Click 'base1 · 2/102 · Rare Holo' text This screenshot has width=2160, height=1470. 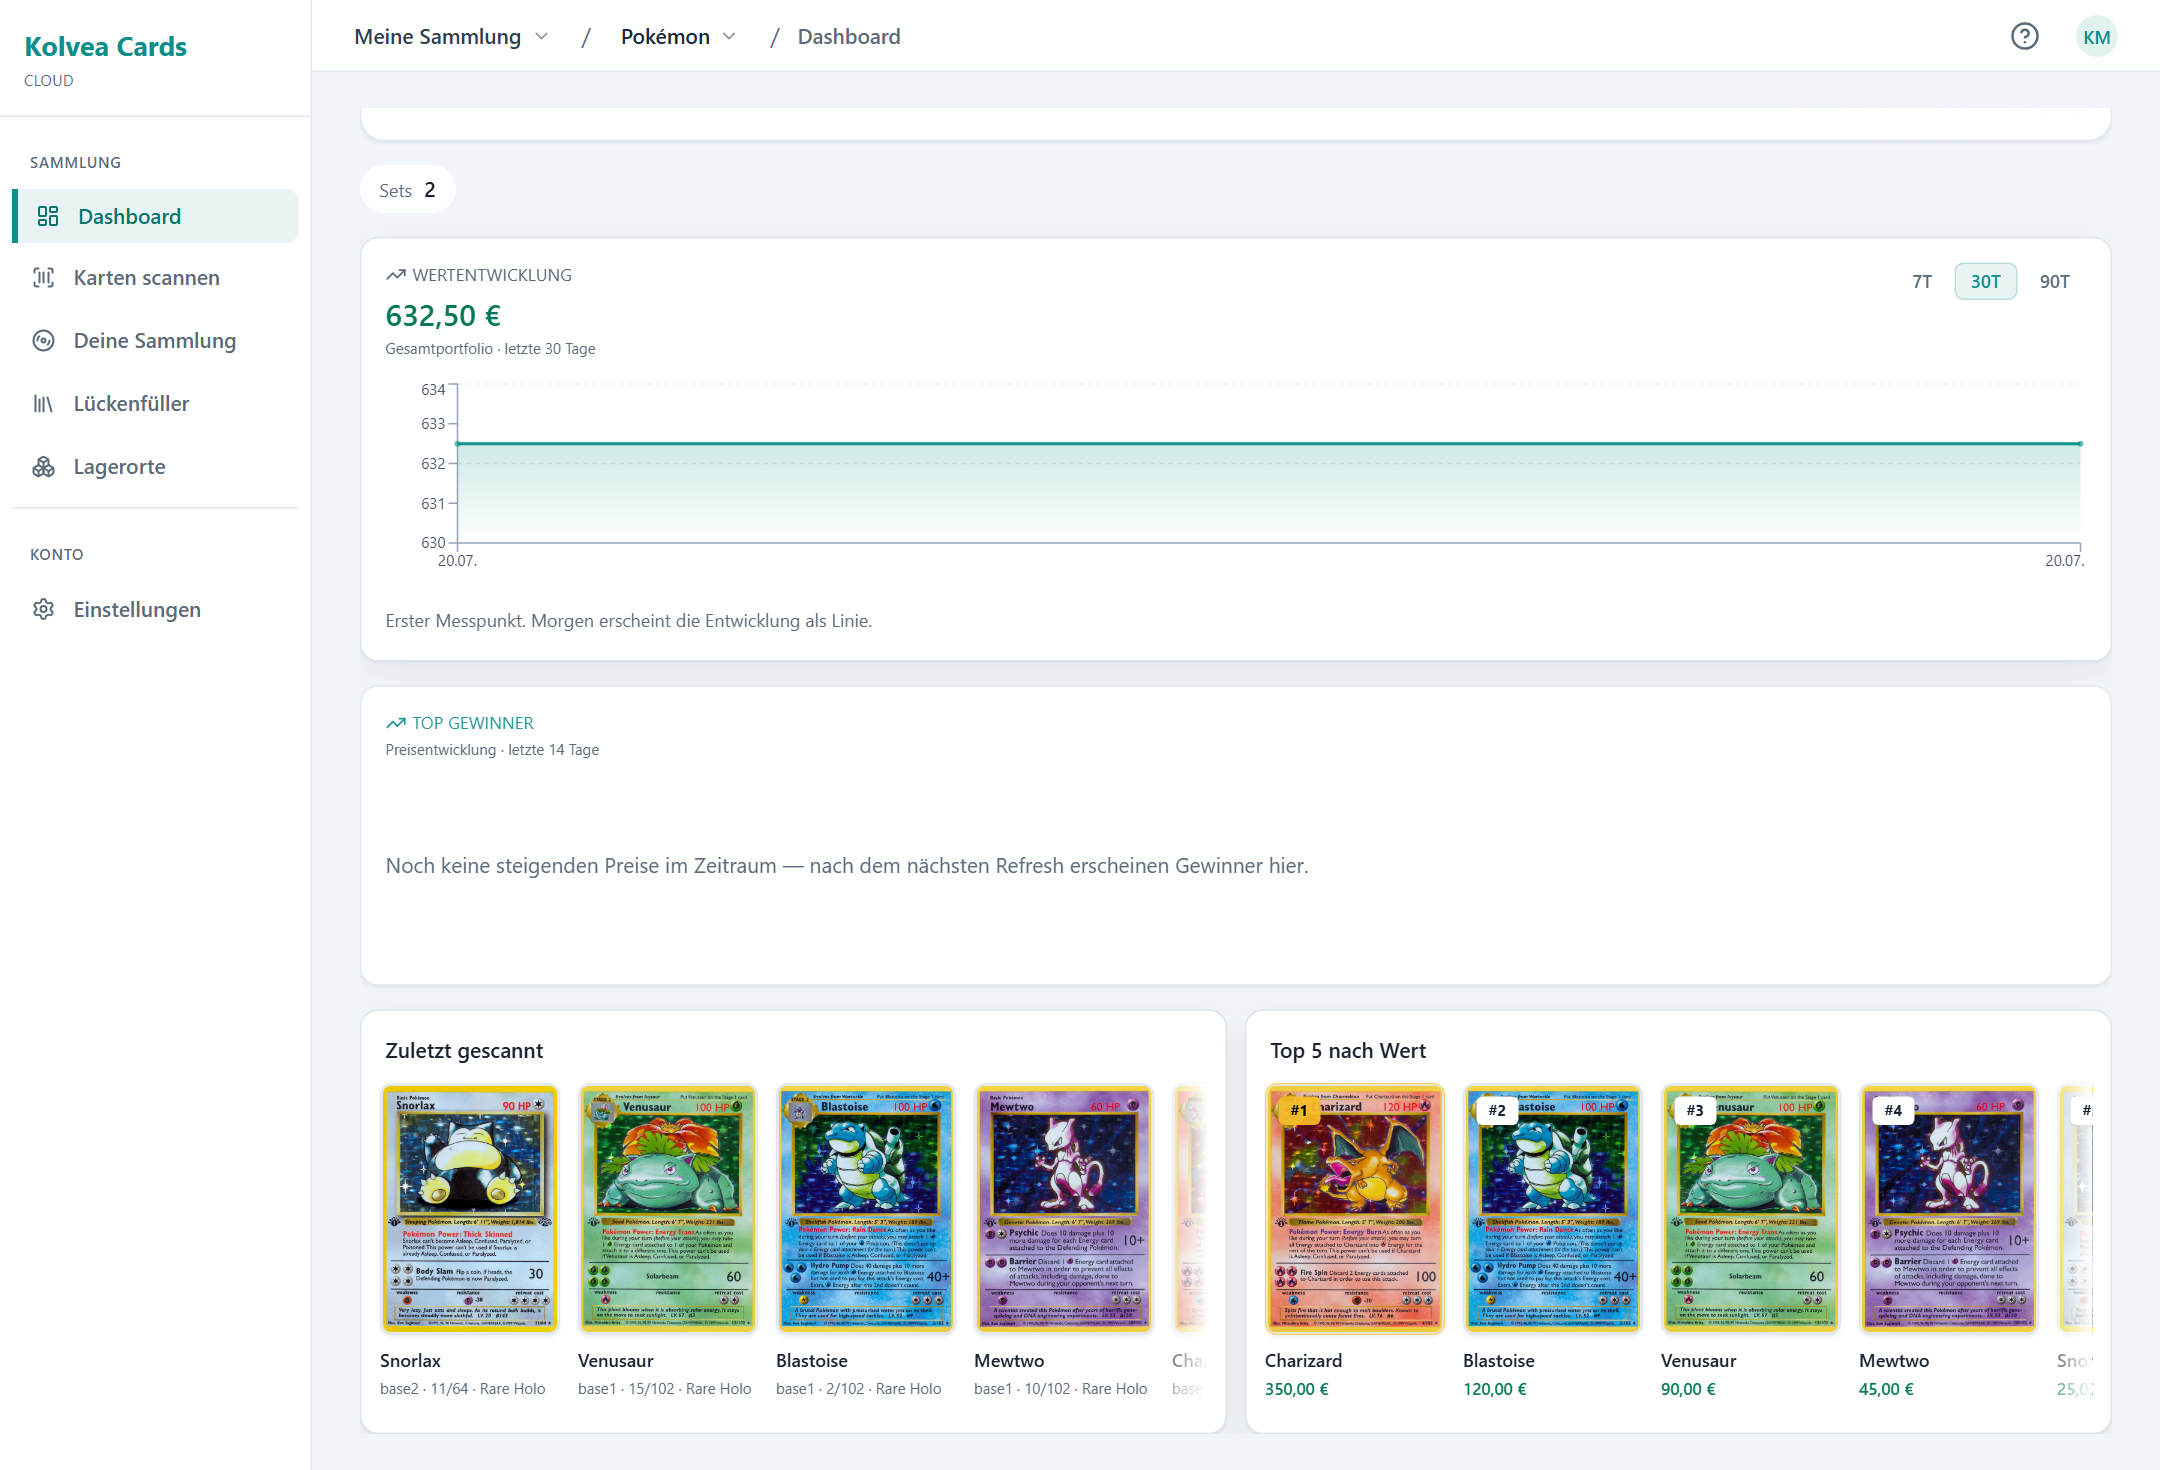(x=858, y=1389)
